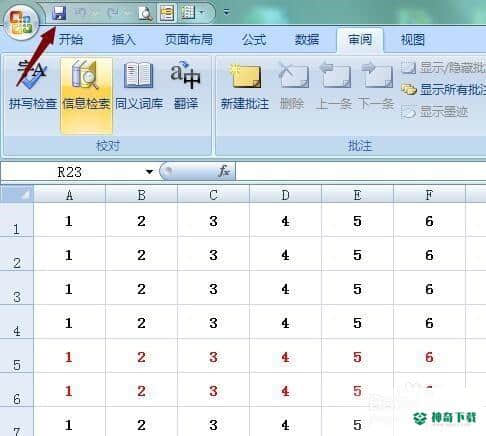Viewport: 486px width, 436px height.
Task: Insert a new comment with 新建批注
Action: (x=245, y=86)
